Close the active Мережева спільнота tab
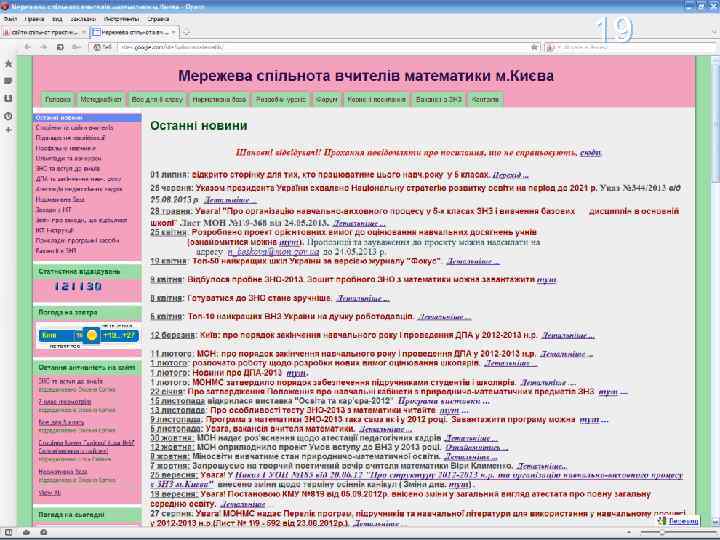720x540 pixels. [174, 32]
